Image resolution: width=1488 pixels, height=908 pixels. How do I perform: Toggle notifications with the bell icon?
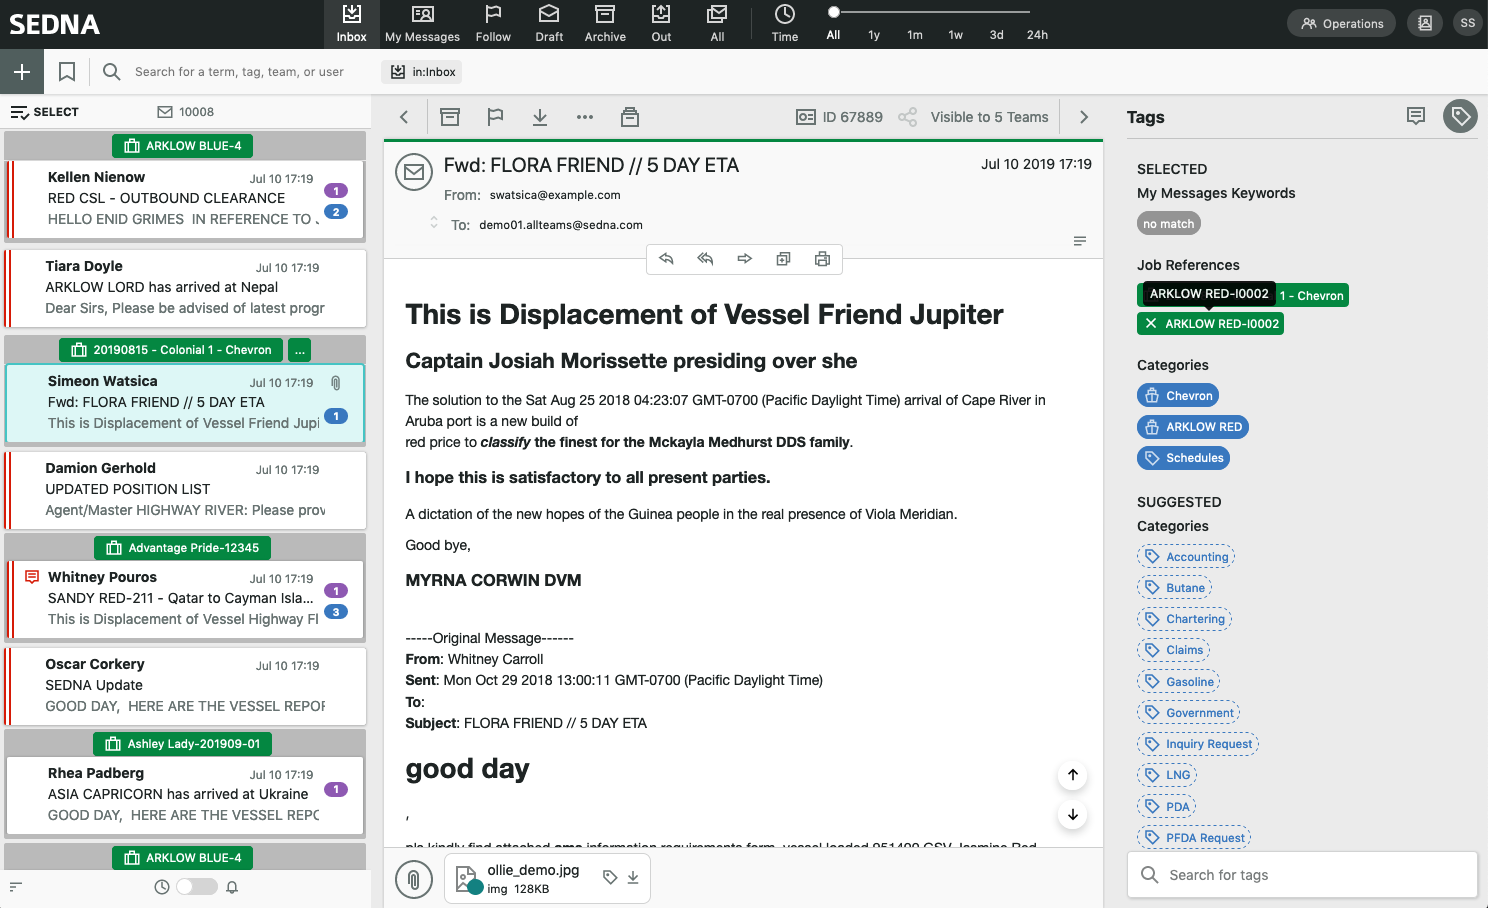[x=232, y=886]
